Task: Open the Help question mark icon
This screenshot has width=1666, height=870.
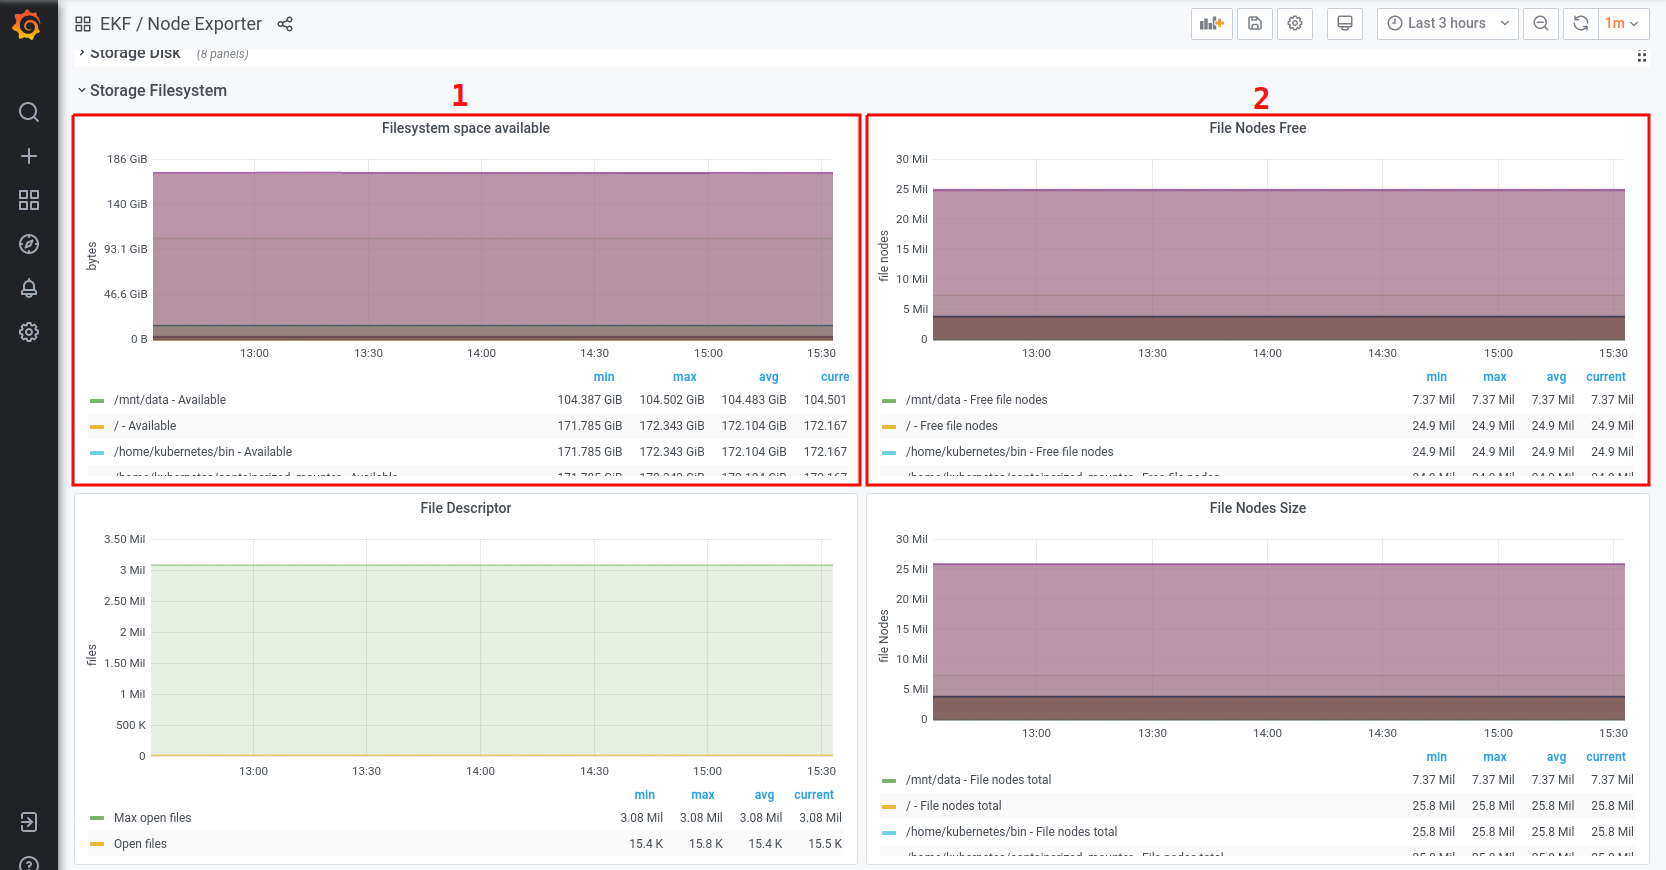Action: (x=29, y=864)
